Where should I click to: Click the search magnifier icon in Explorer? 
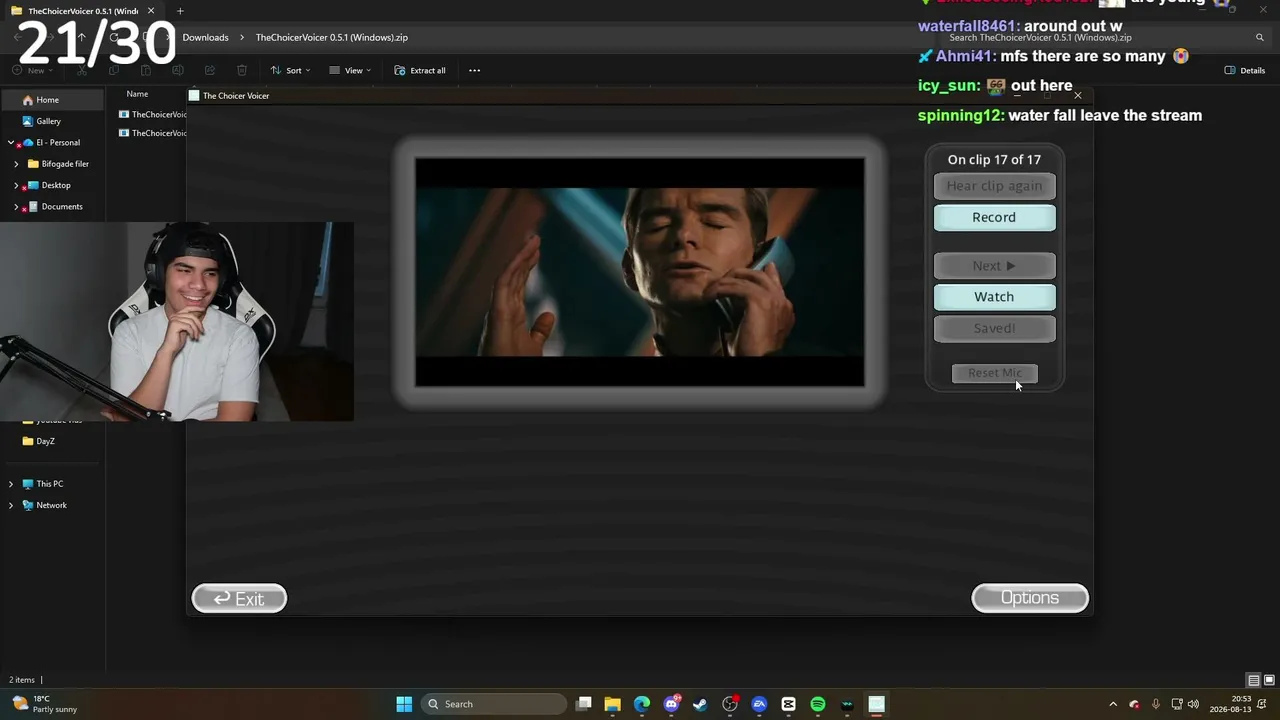[1260, 37]
